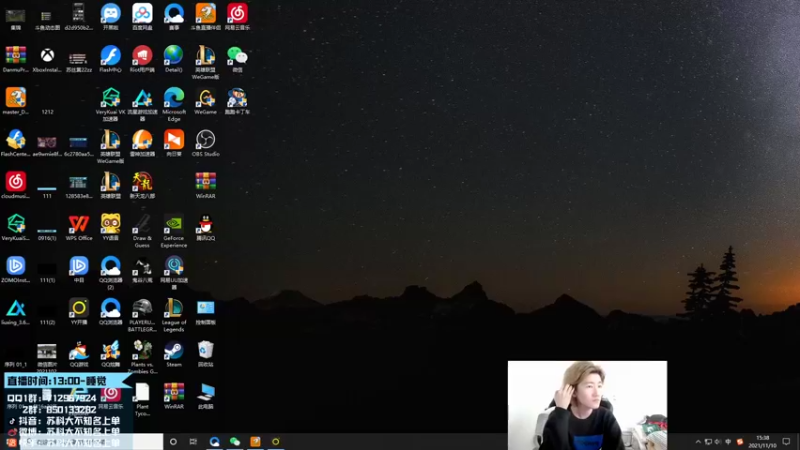Screen dimensions: 800x450
Task: Click the Sogou input tray icon
Action: click(740, 442)
